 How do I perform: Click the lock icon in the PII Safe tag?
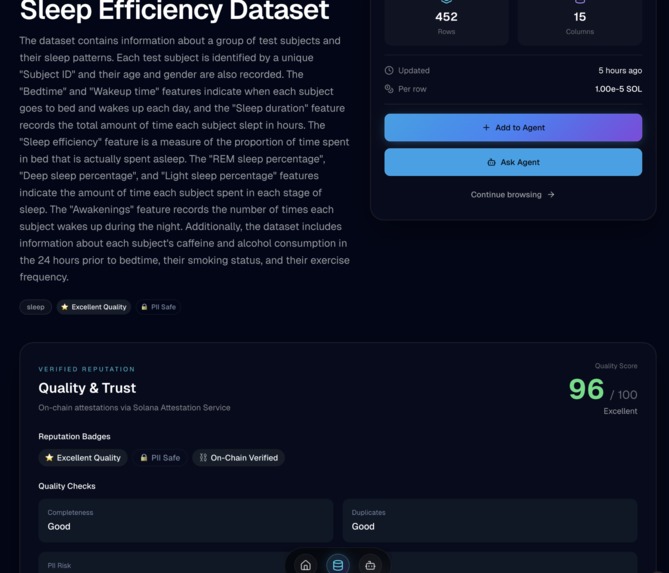click(x=144, y=307)
